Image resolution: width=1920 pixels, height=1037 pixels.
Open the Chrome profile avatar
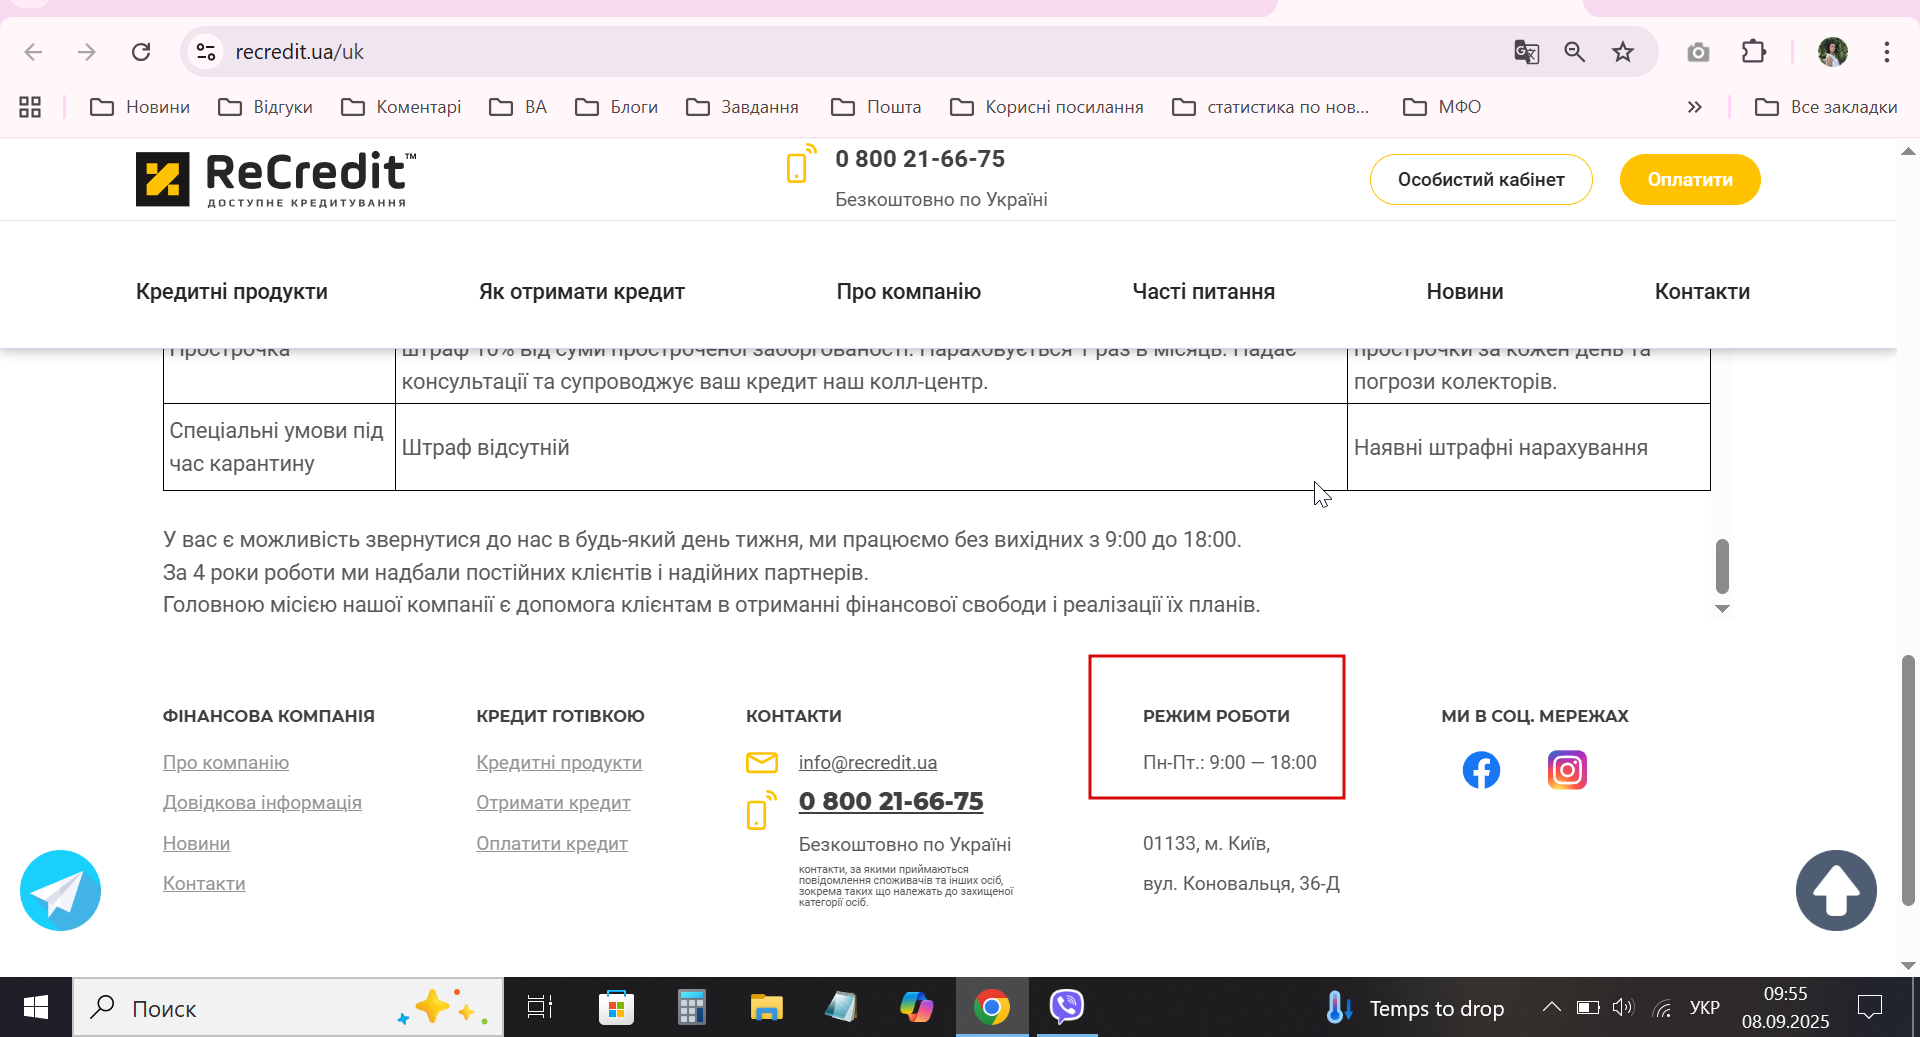[x=1833, y=52]
